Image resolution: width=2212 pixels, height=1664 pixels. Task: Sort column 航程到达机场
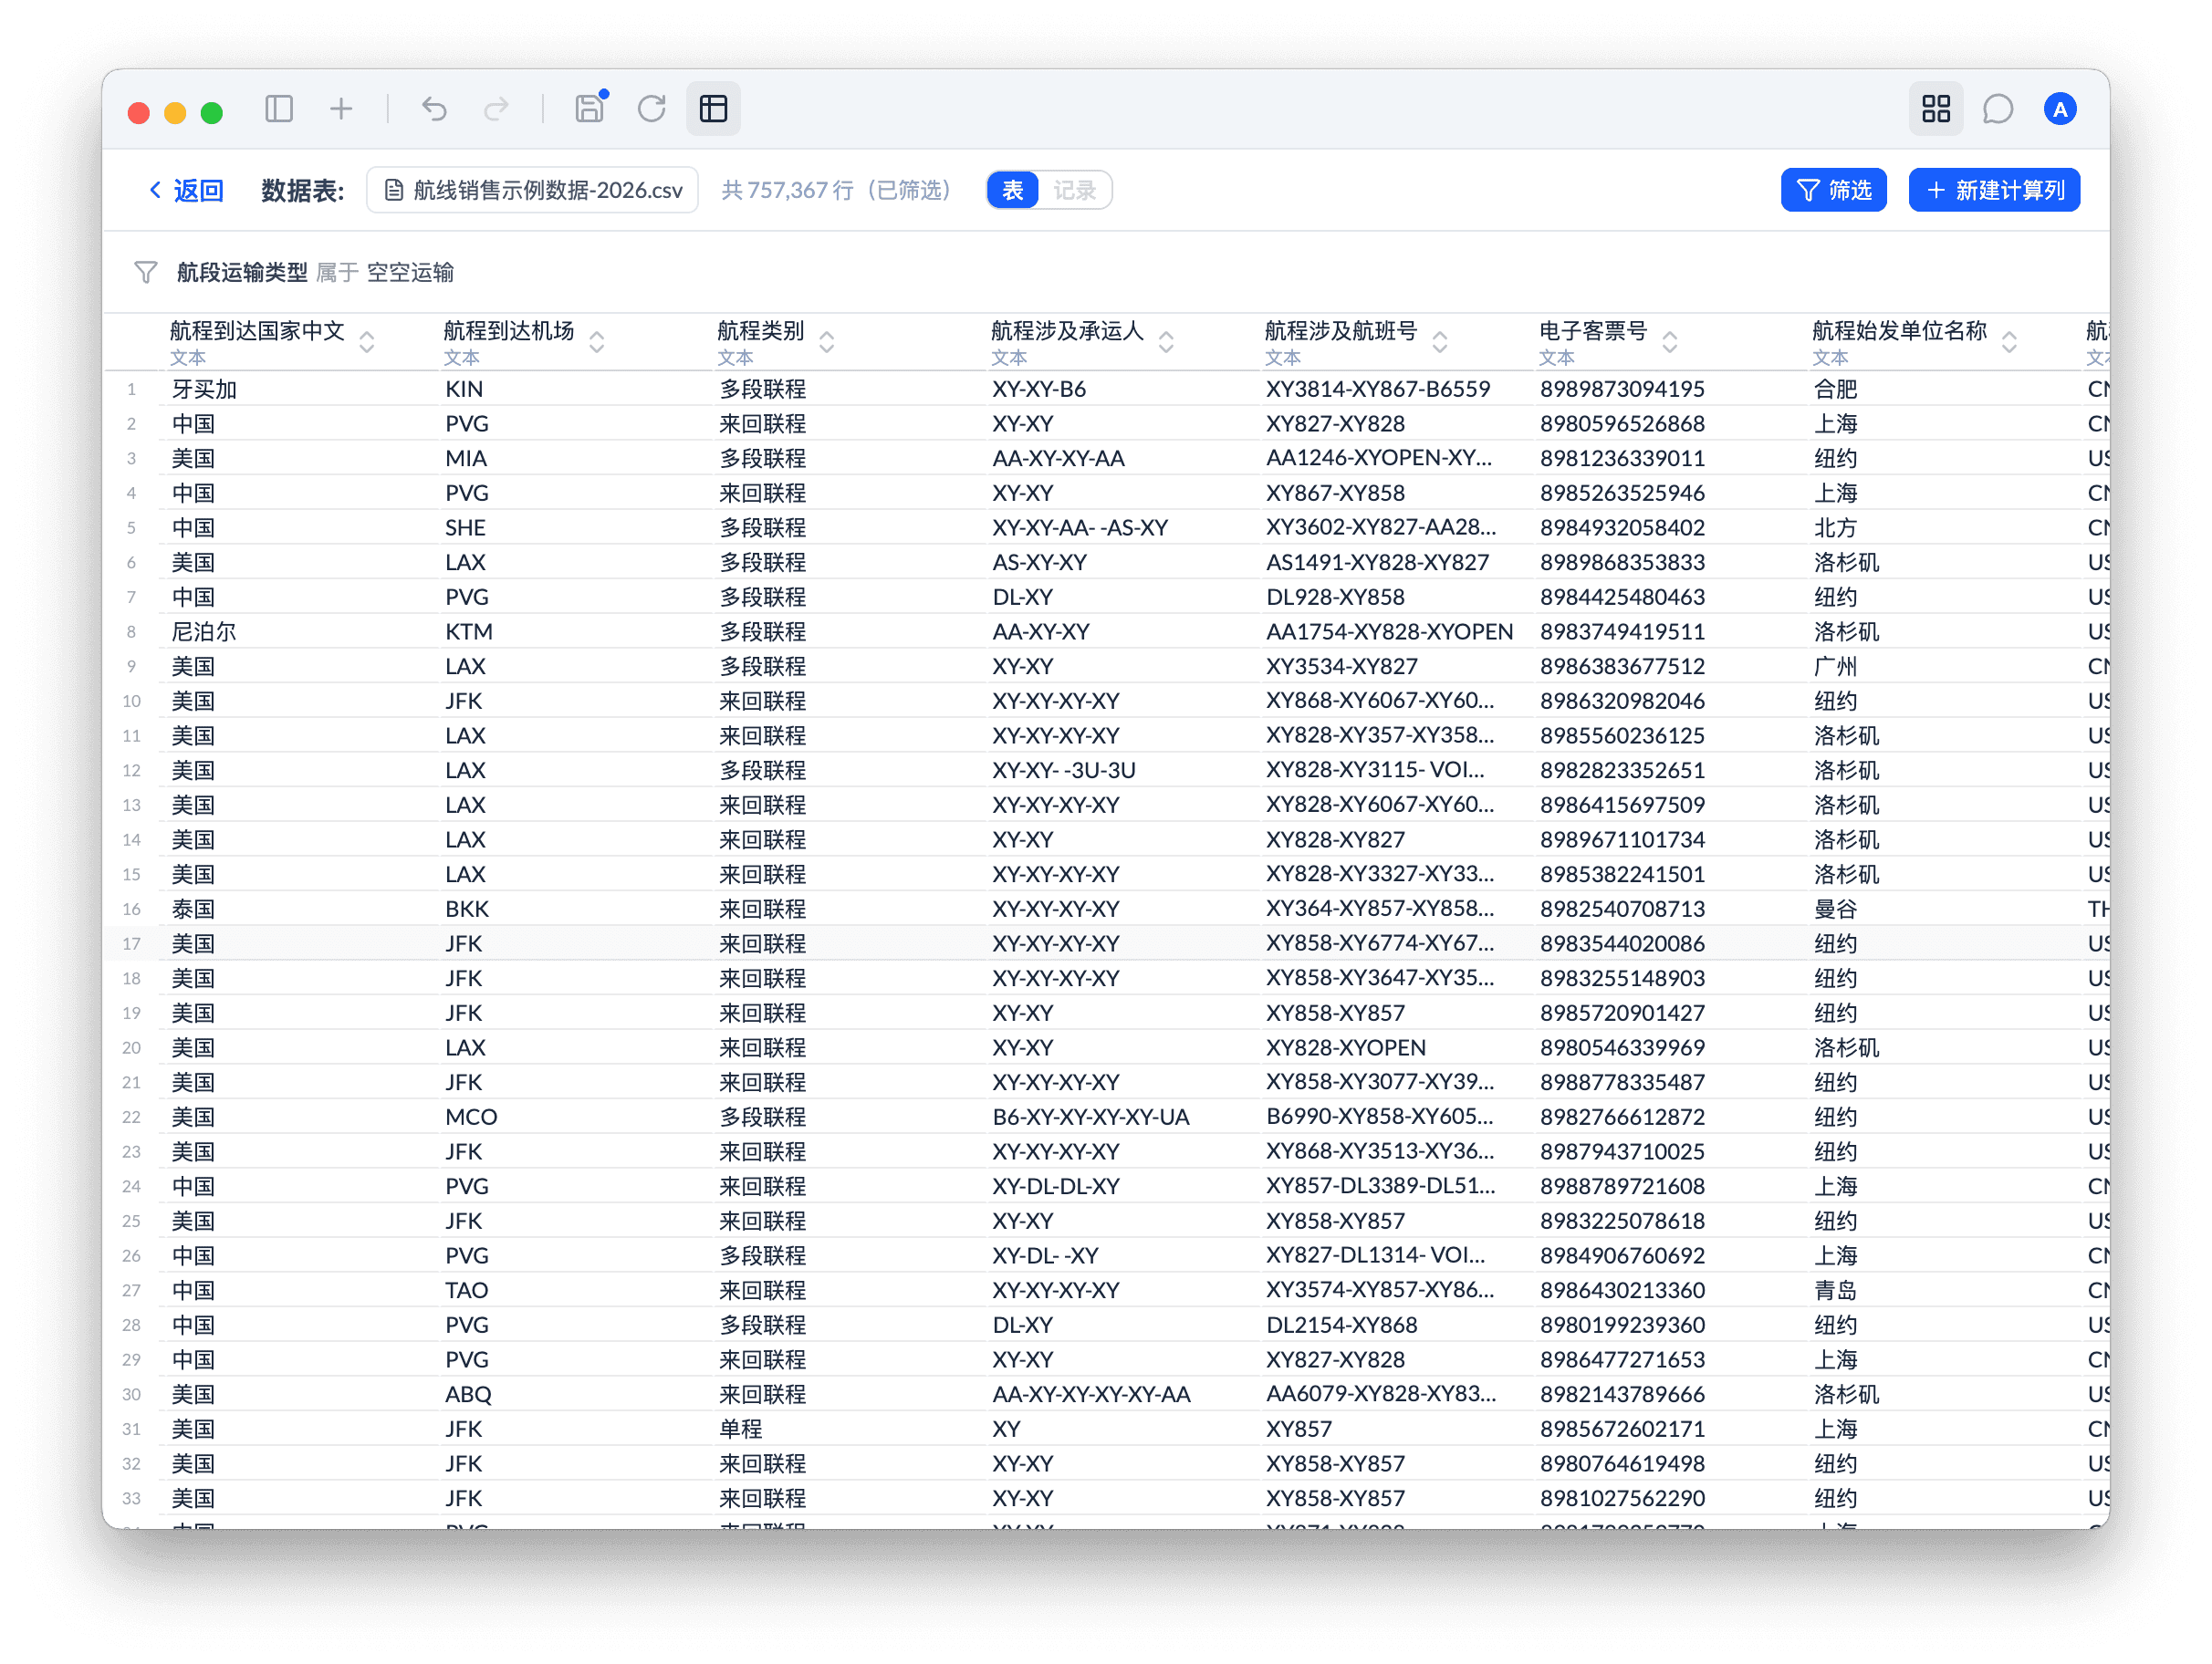(x=597, y=342)
